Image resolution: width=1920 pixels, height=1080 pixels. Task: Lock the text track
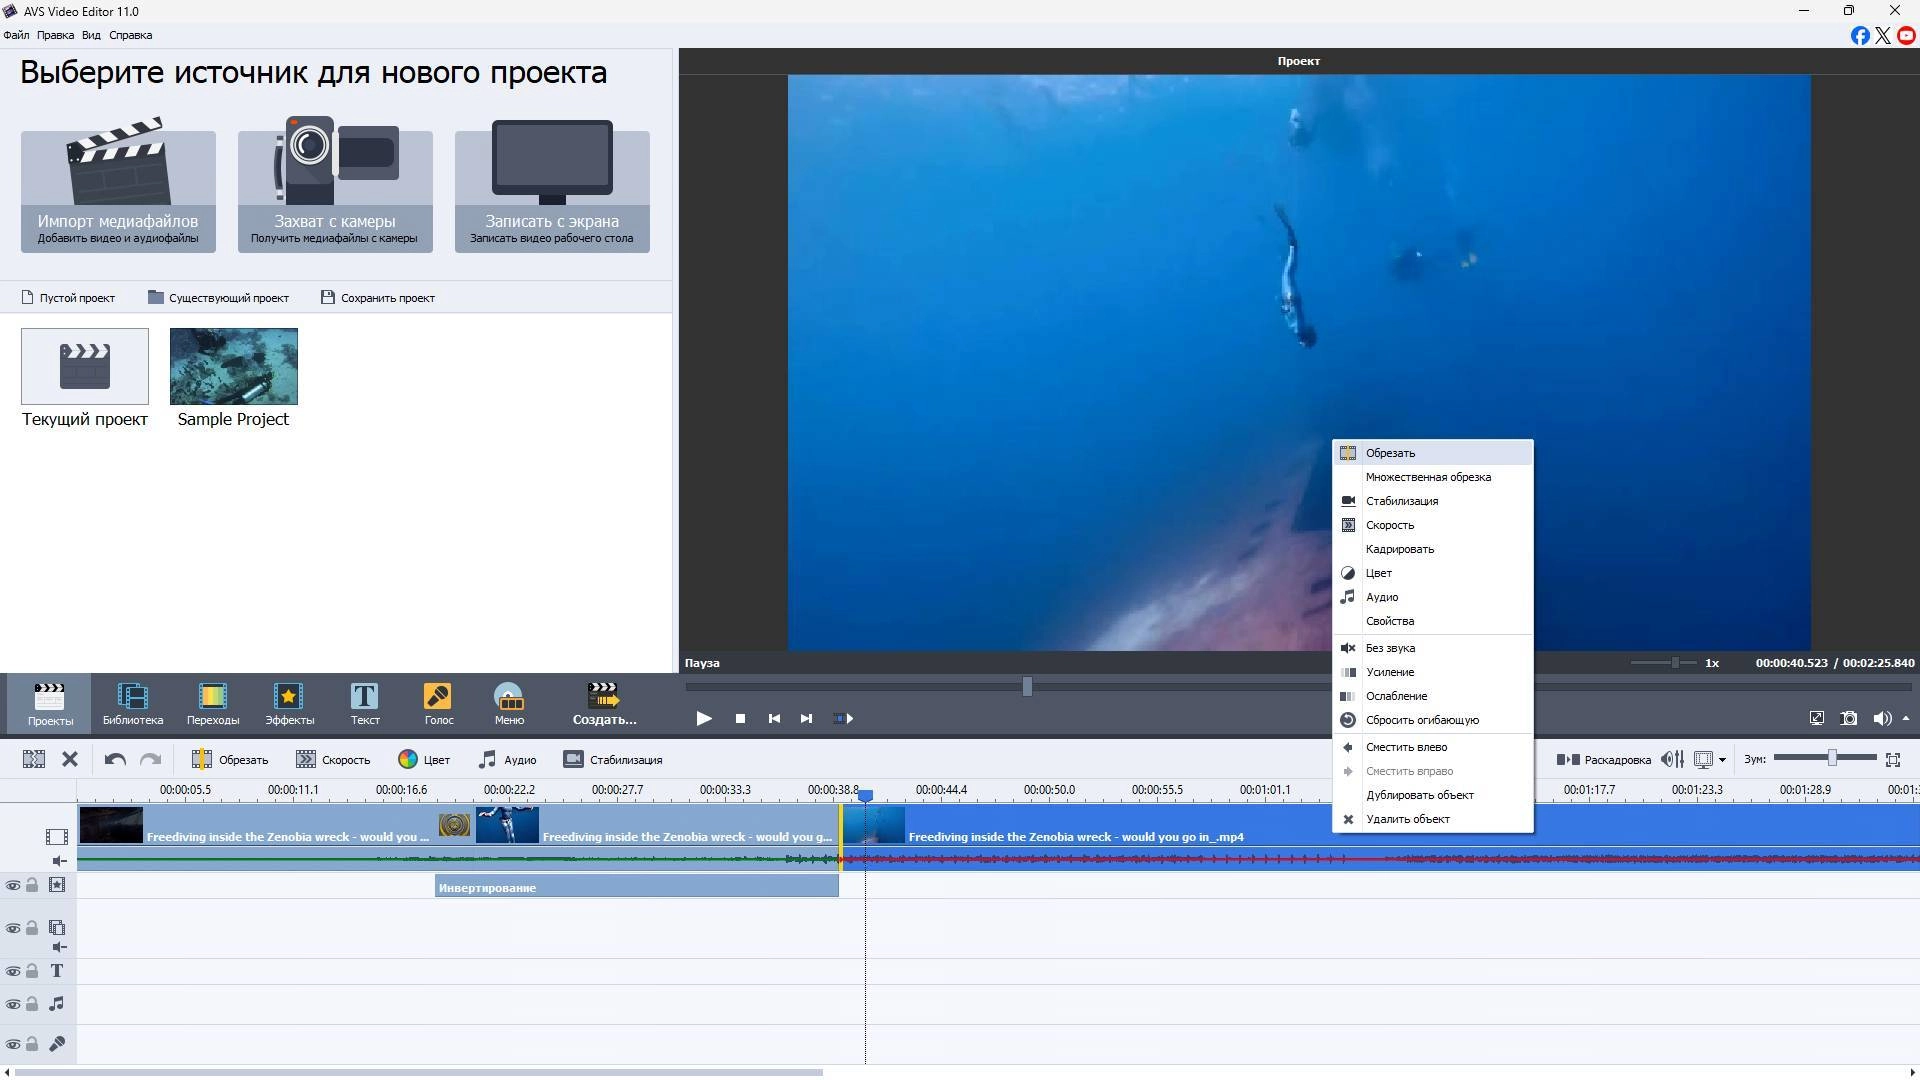click(32, 971)
